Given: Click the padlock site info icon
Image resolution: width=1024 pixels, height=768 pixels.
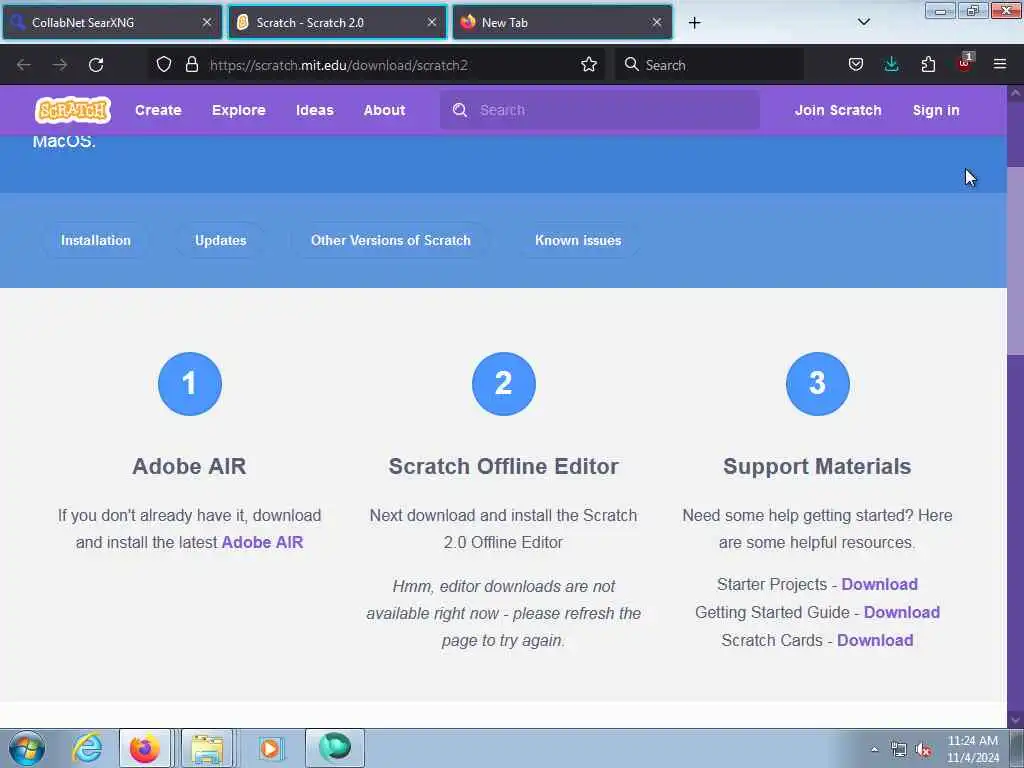Looking at the screenshot, I should [191, 64].
